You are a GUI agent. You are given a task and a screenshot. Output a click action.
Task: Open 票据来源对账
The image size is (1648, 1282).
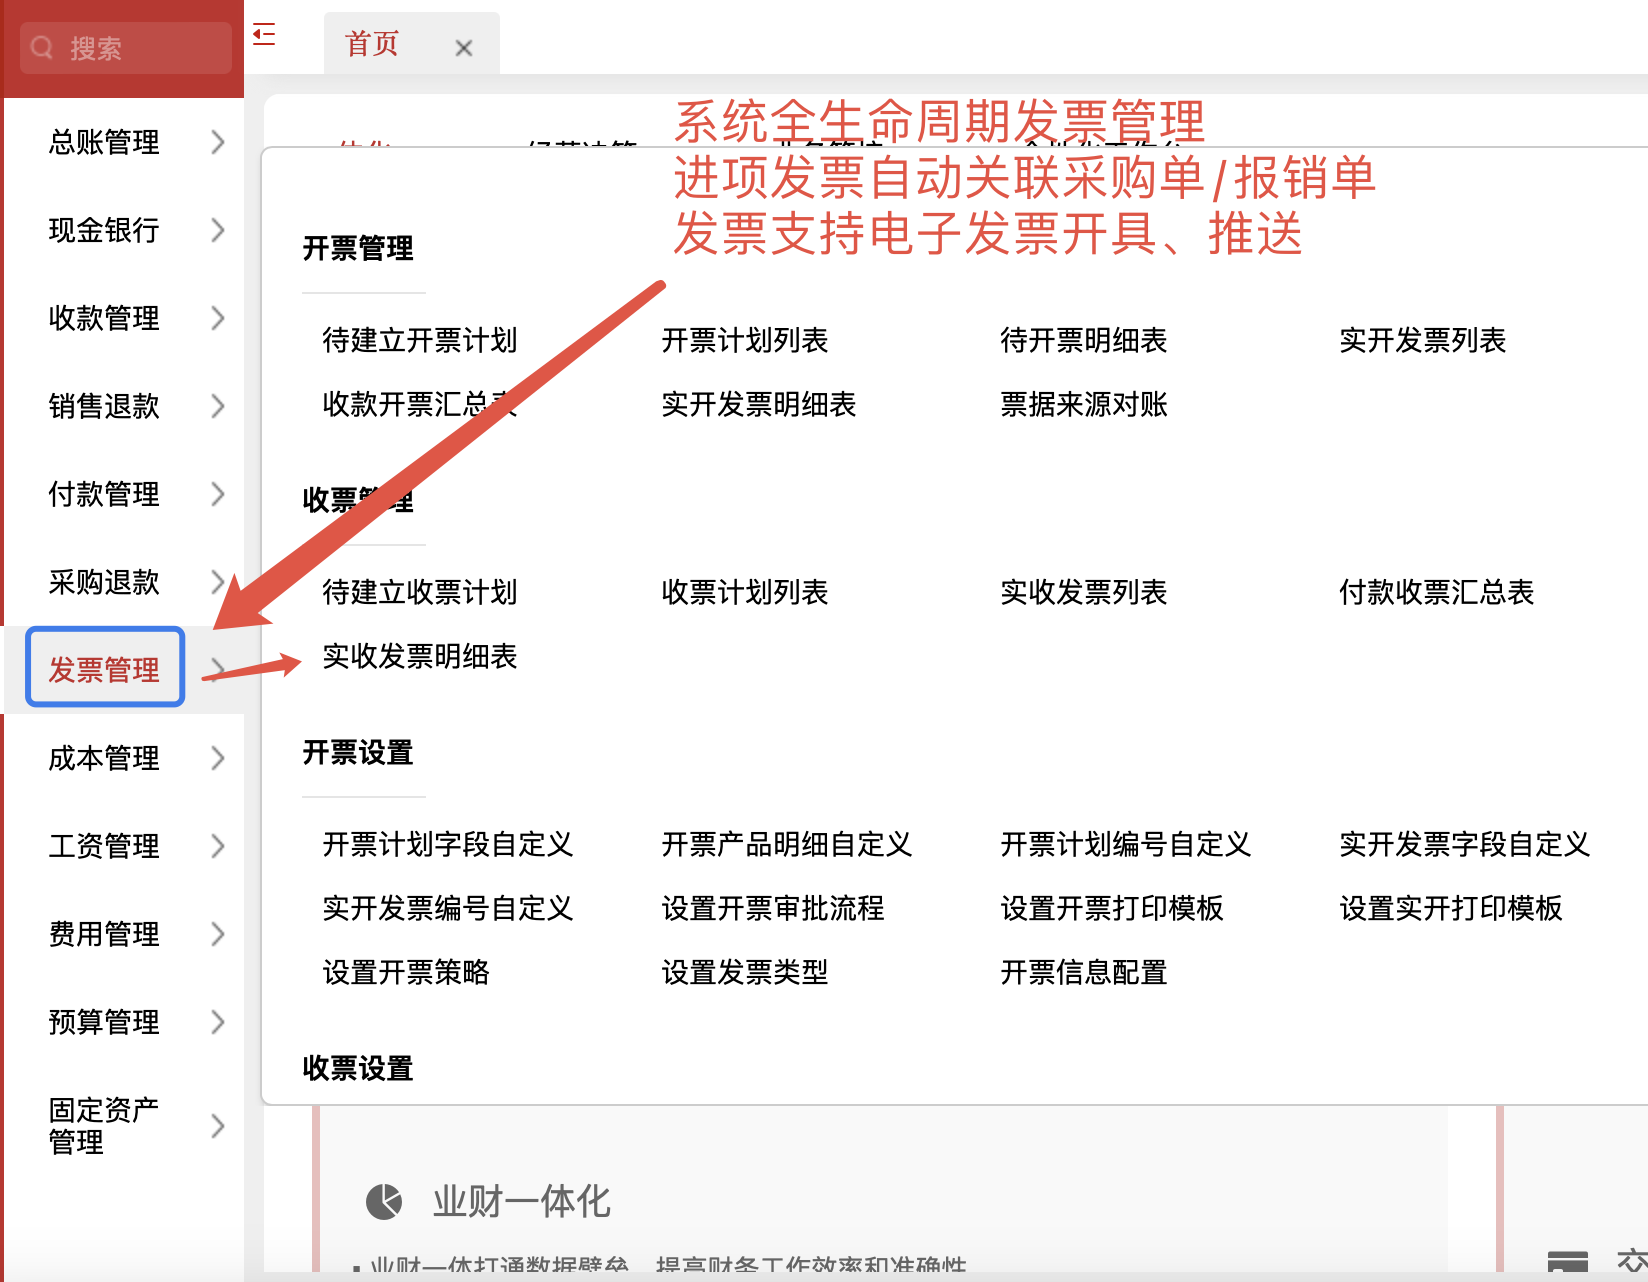[x=1084, y=404]
